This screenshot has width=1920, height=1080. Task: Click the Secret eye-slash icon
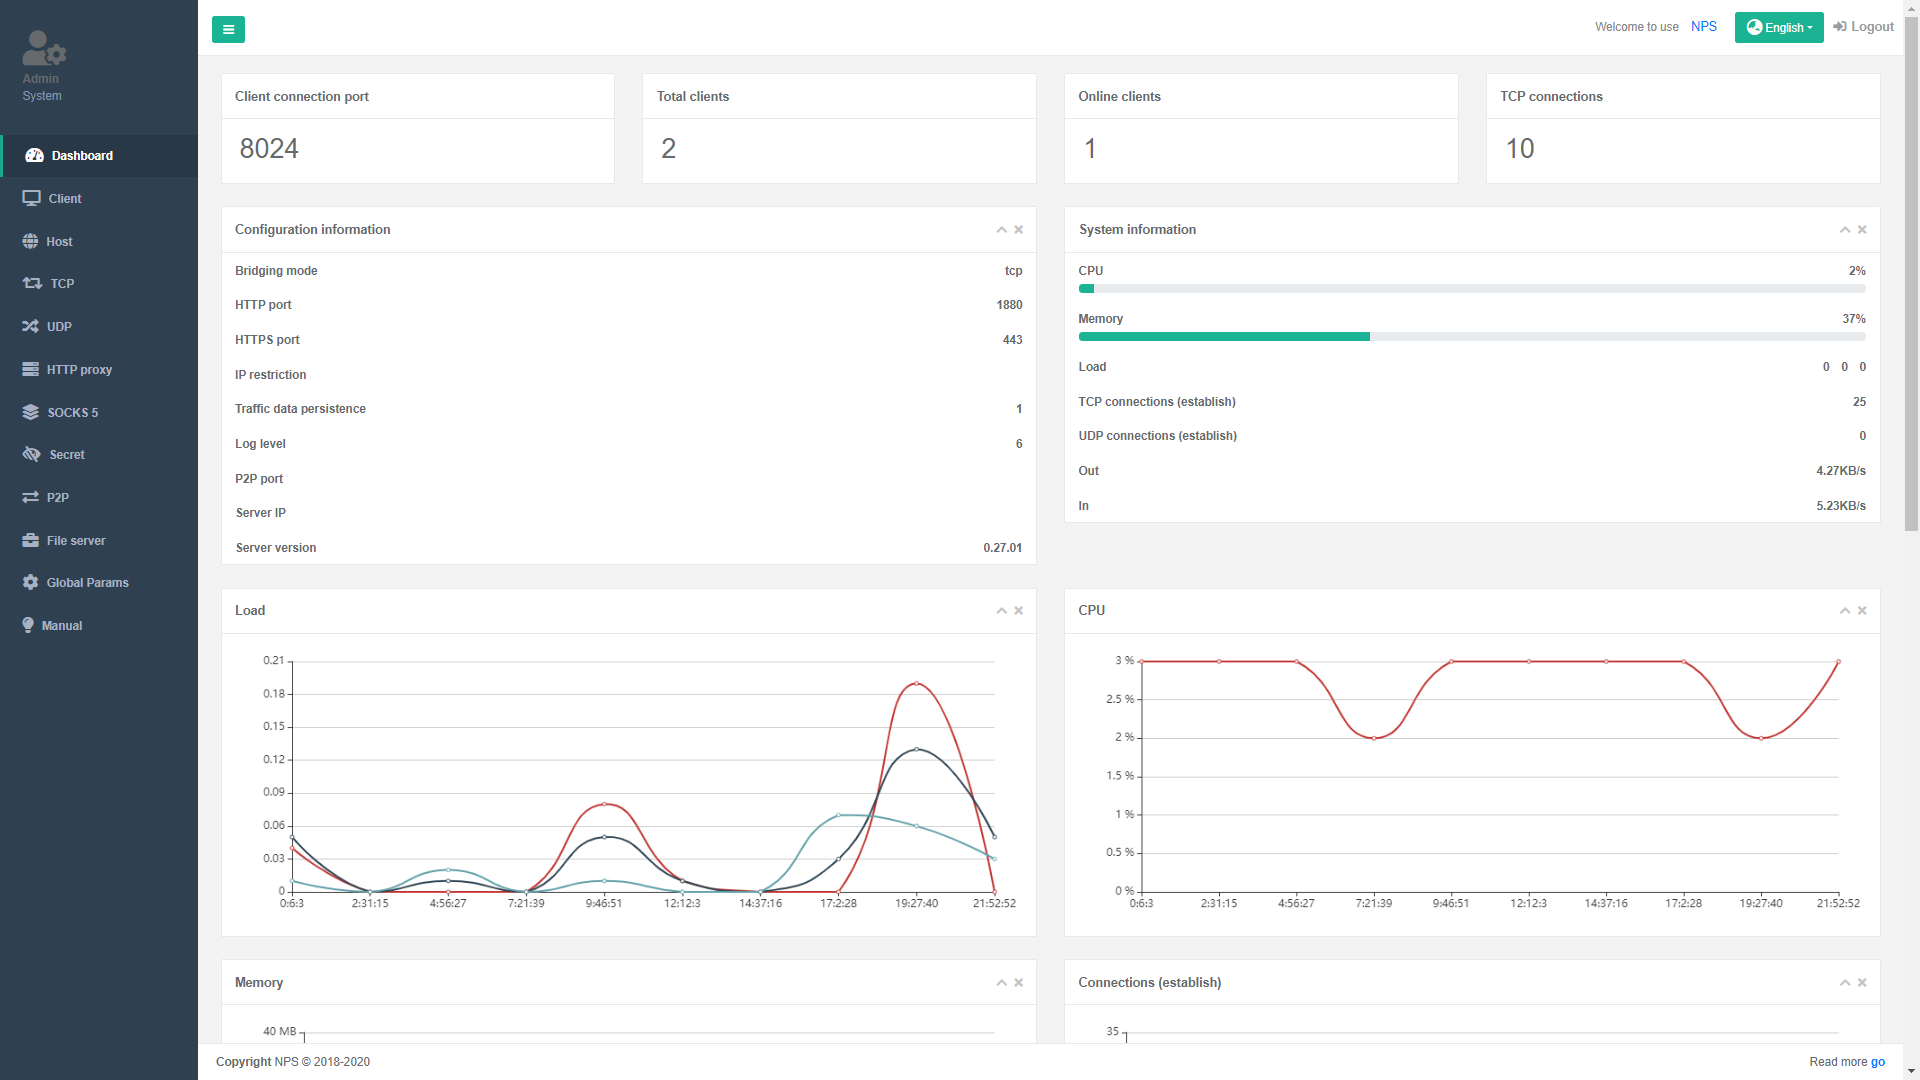32,454
